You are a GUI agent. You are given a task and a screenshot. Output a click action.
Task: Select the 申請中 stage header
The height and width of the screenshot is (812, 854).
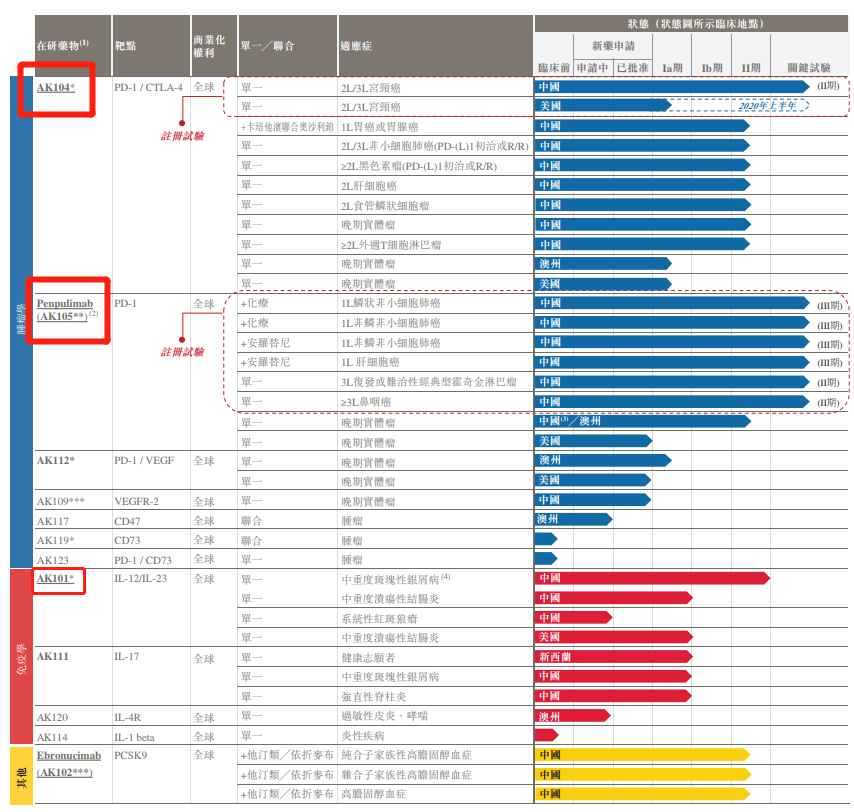coord(593,68)
